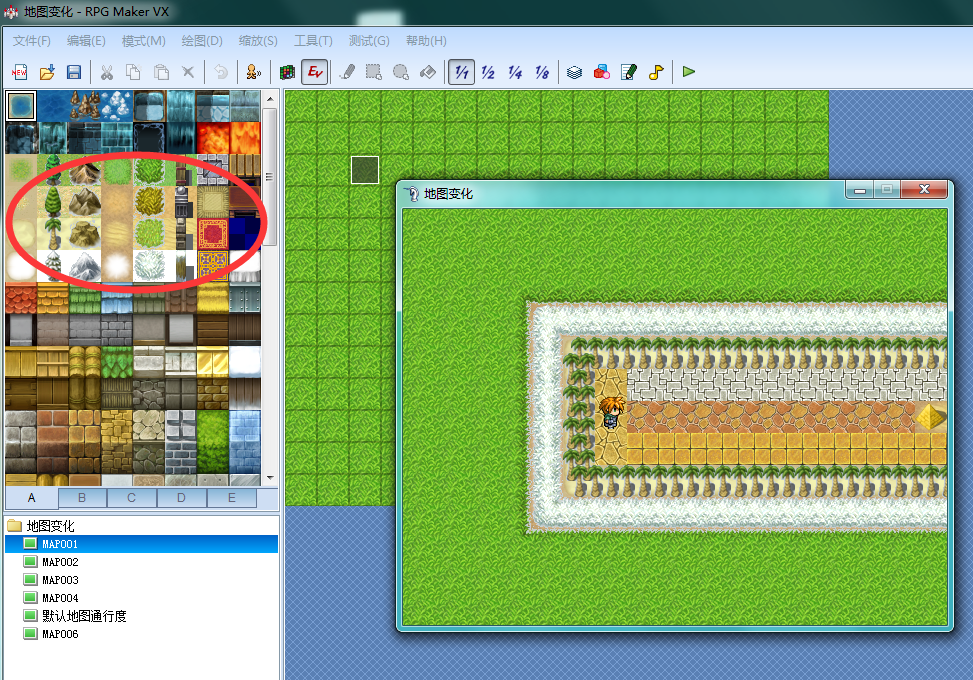Image resolution: width=973 pixels, height=680 pixels.
Task: Select MAP006 in the map tree
Action: [x=60, y=634]
